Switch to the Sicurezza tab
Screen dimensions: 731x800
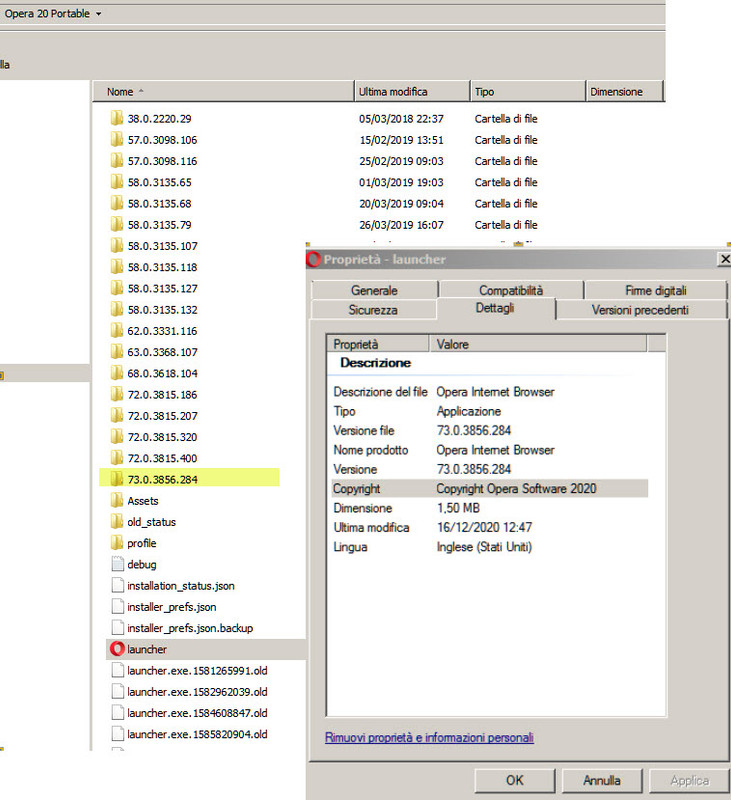tap(373, 310)
